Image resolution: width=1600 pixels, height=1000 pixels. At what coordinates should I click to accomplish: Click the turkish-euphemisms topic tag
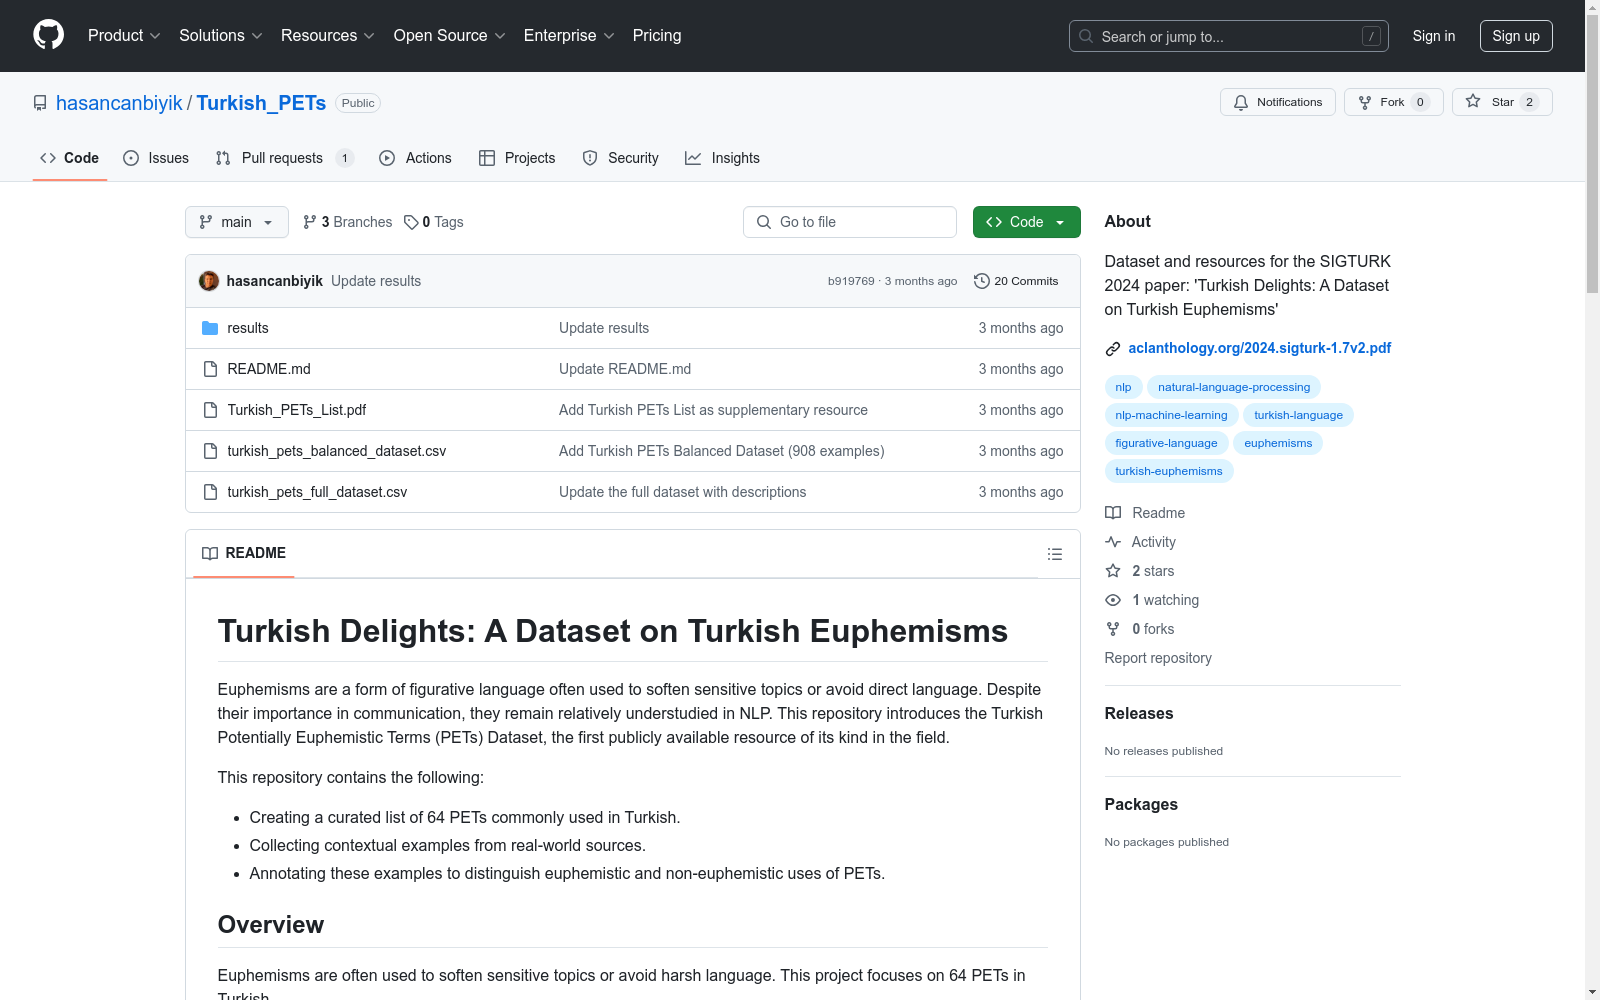click(x=1169, y=471)
